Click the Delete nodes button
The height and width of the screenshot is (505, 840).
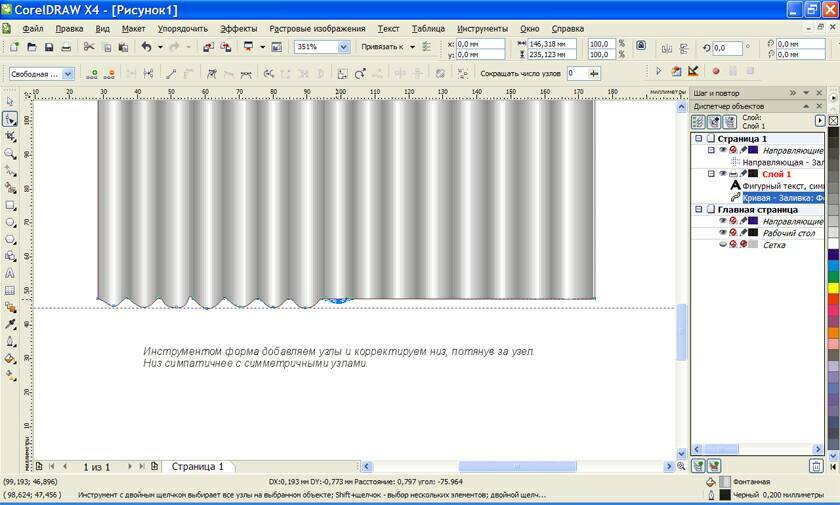tap(110, 73)
